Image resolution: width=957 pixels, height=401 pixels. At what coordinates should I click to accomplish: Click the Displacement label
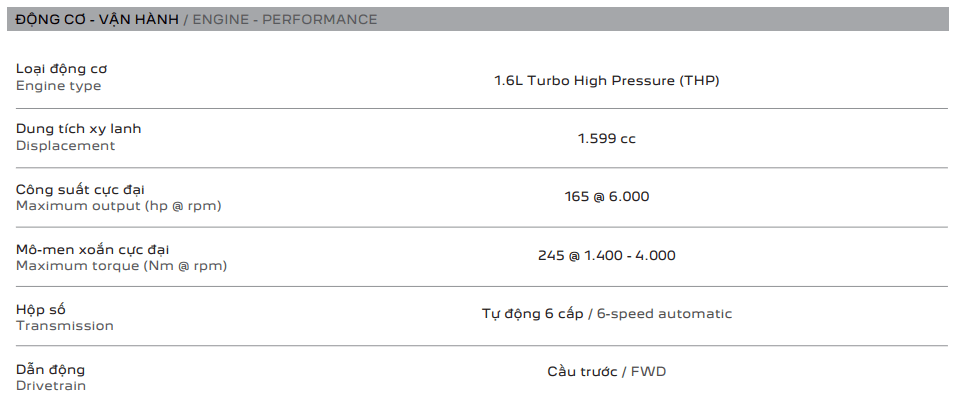click(65, 146)
